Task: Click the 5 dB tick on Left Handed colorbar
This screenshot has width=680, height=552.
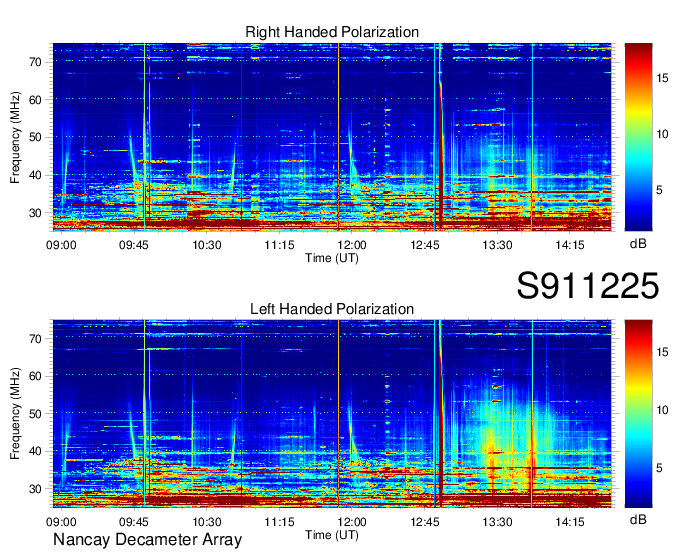Action: click(659, 468)
